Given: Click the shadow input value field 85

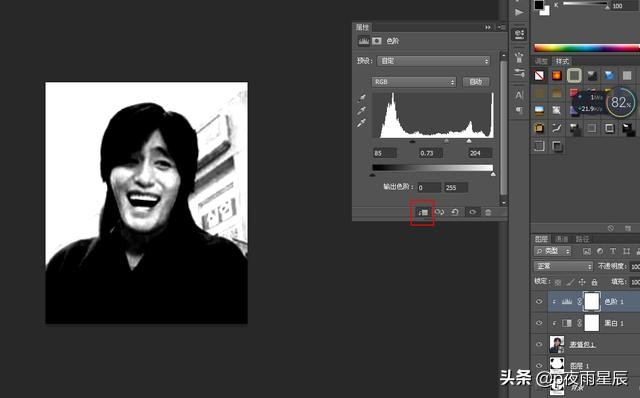Looking at the screenshot, I should click(384, 153).
